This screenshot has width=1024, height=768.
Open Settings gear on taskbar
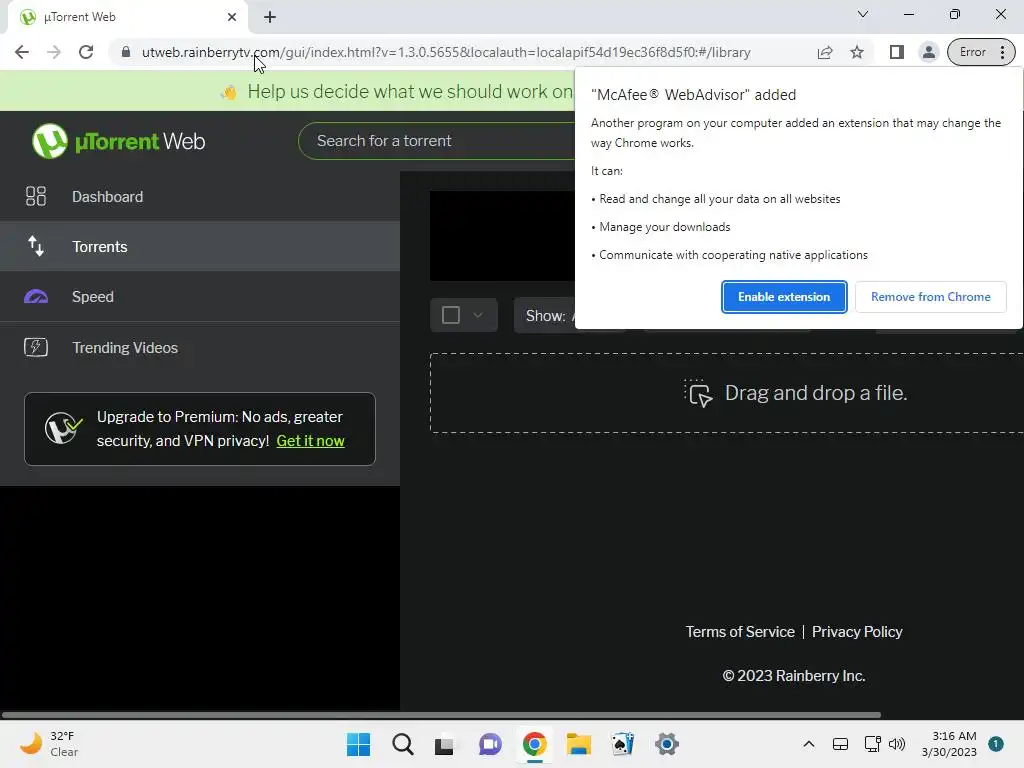pos(667,744)
